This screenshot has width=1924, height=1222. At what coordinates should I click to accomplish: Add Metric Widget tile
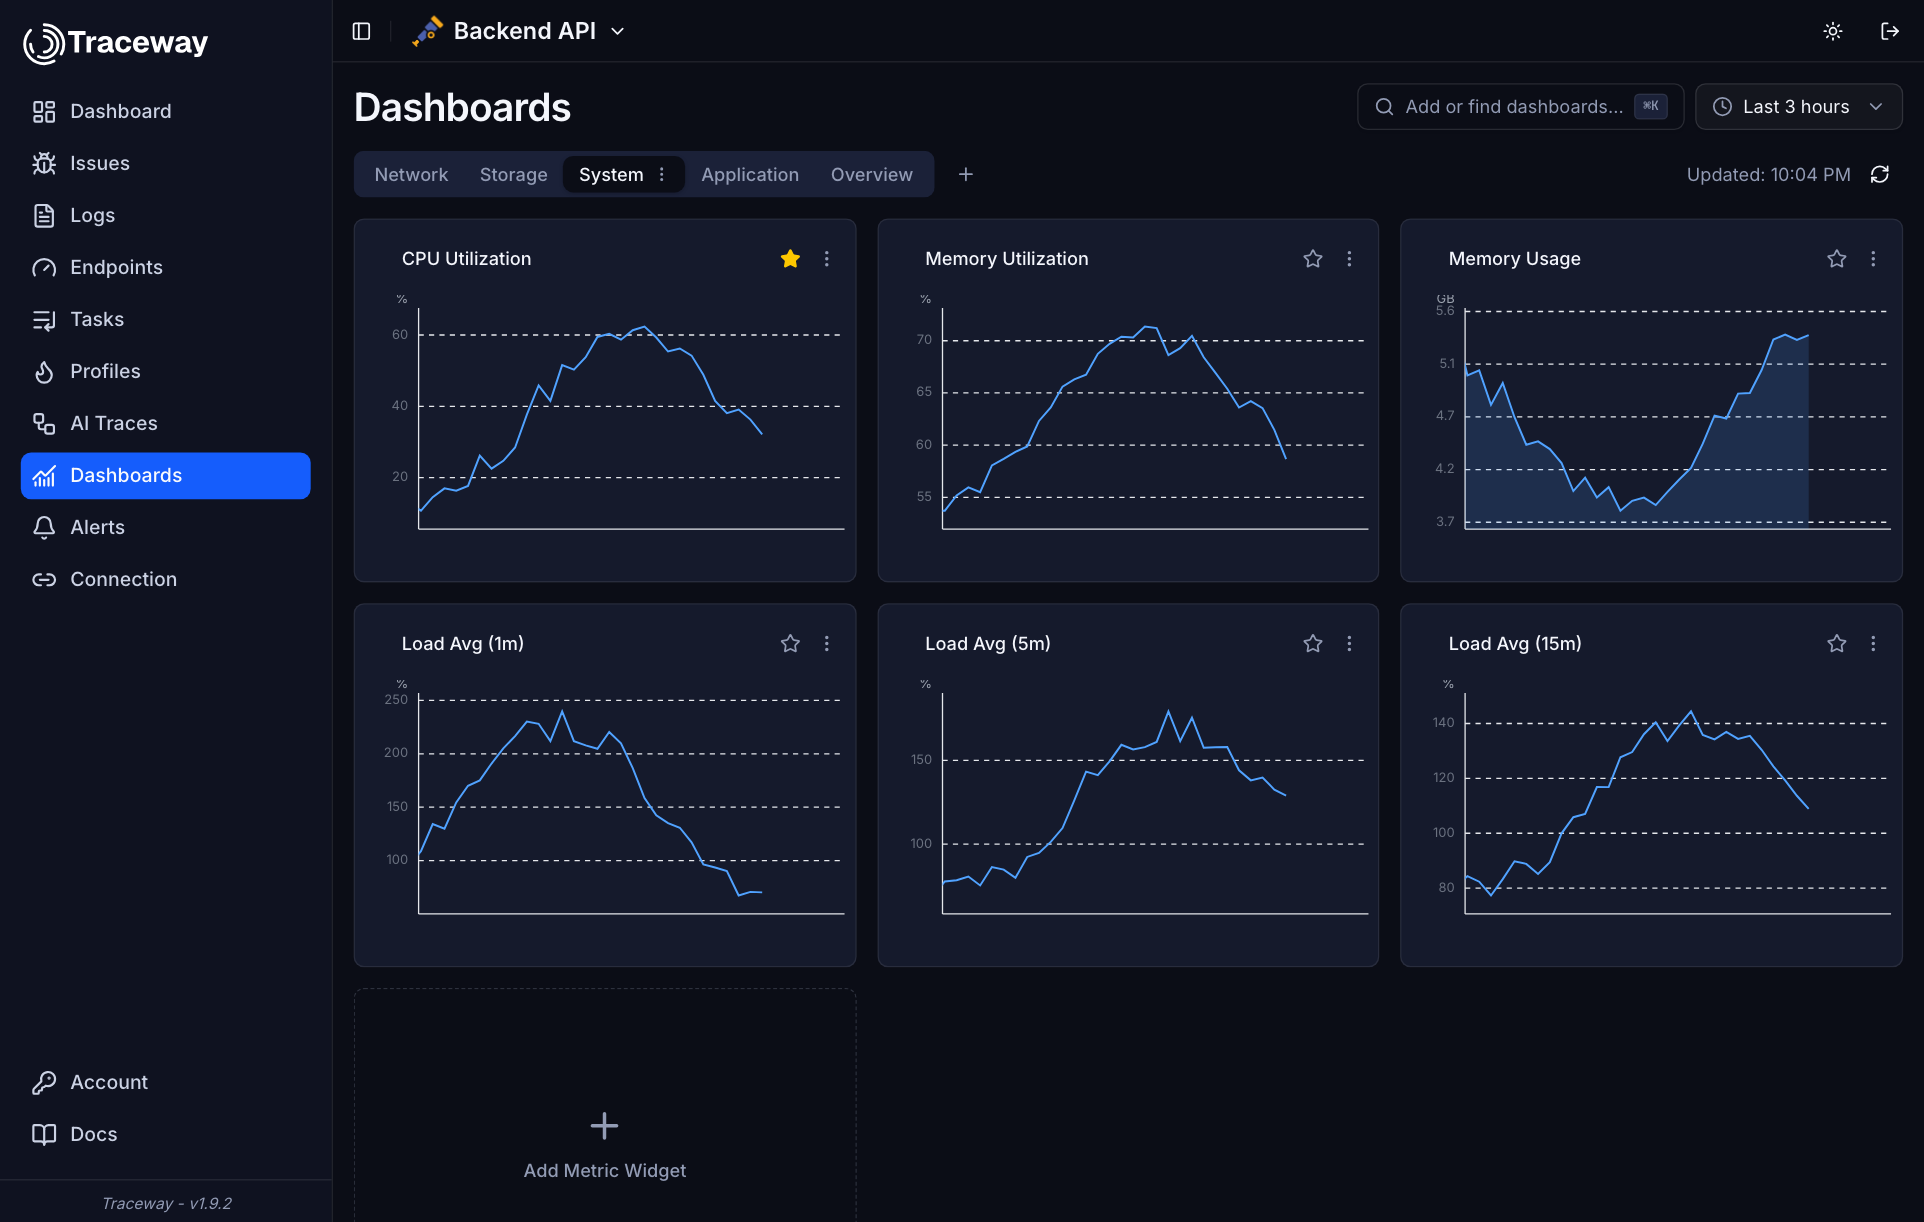point(605,1144)
